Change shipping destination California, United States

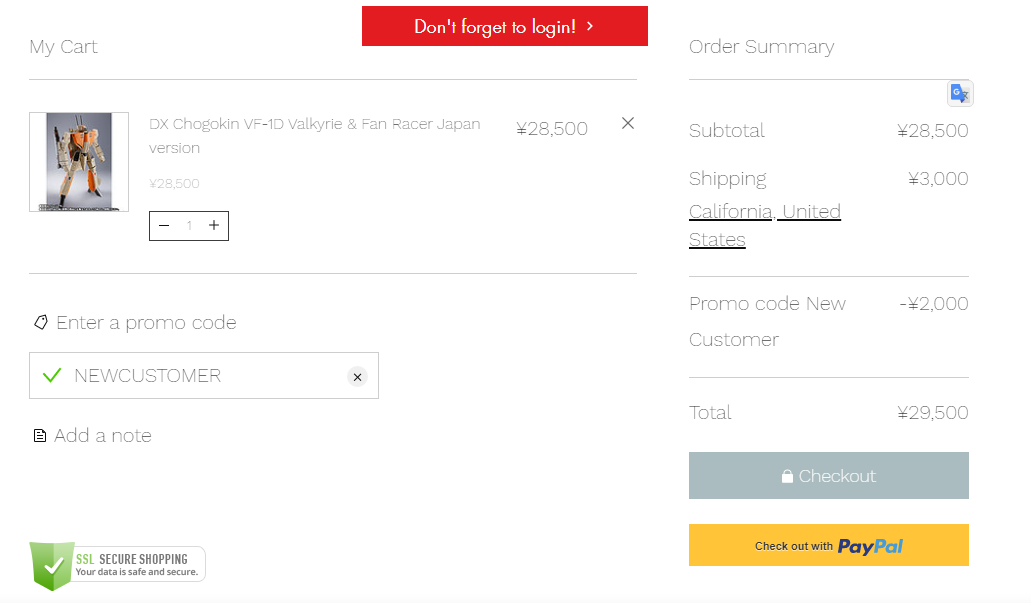click(x=765, y=225)
